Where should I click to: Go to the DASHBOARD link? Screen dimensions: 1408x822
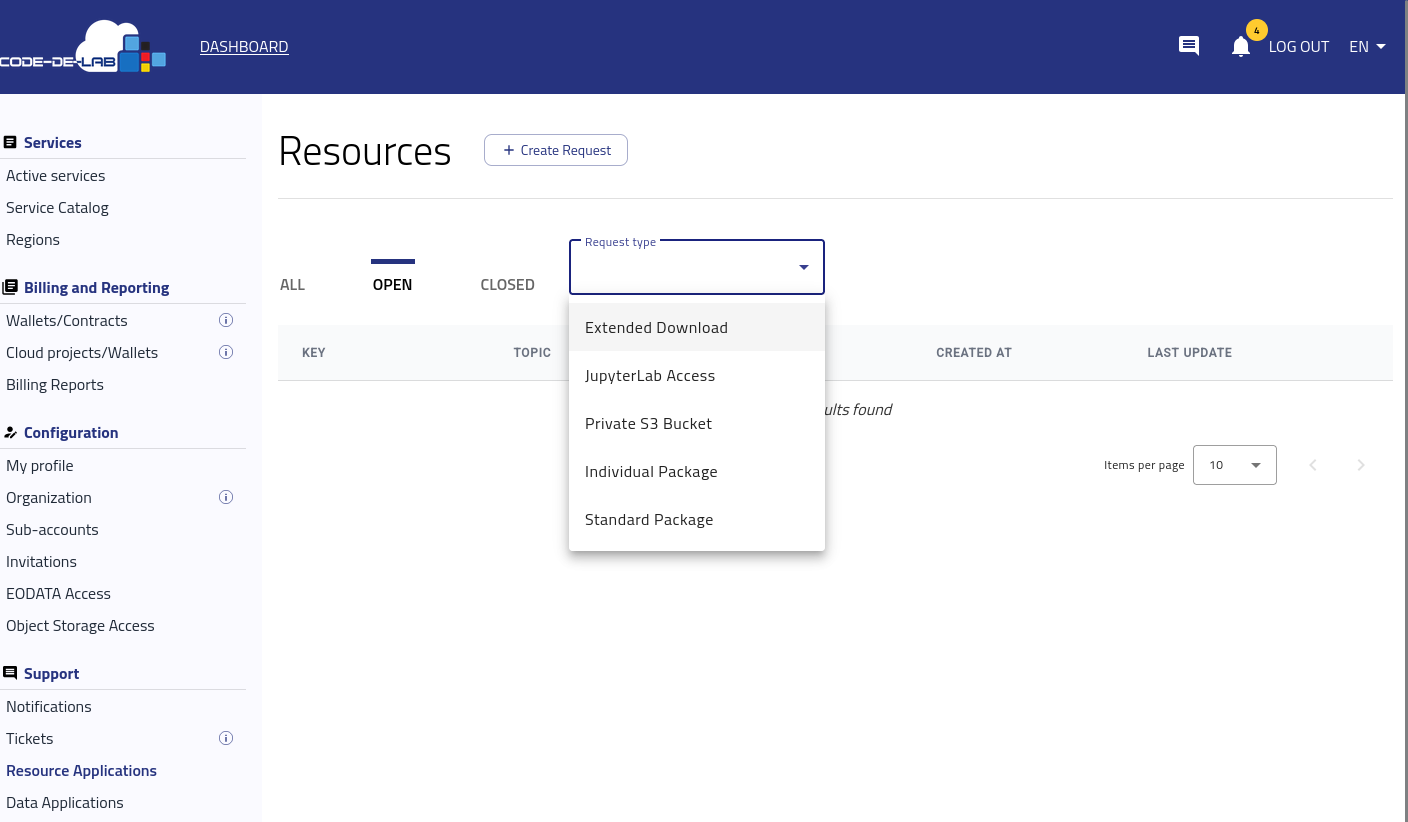point(244,47)
